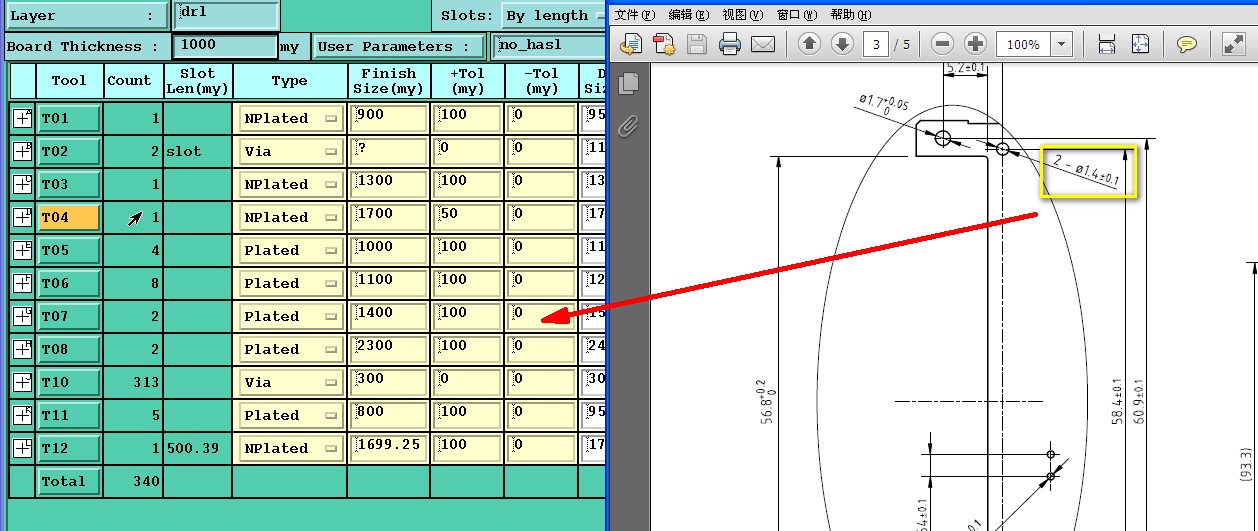
Task: Open the 文件 (File) menu
Action: [635, 14]
